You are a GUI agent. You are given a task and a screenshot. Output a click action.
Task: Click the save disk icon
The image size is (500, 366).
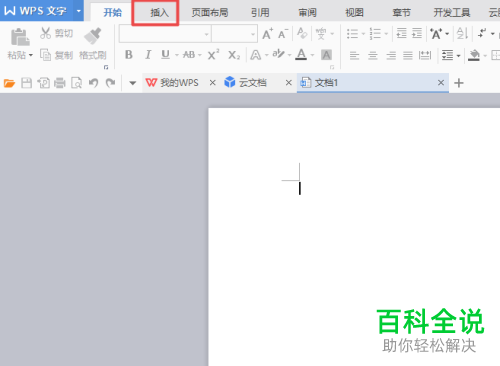pyautogui.click(x=26, y=83)
